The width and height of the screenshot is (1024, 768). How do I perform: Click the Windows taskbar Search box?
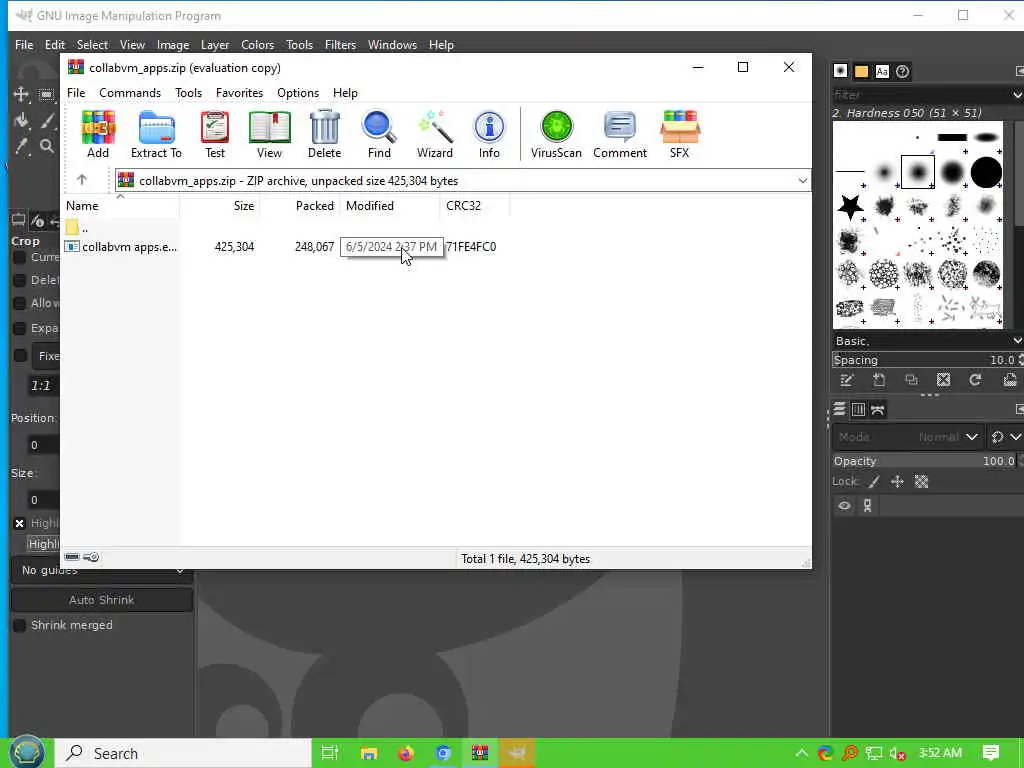[183, 753]
